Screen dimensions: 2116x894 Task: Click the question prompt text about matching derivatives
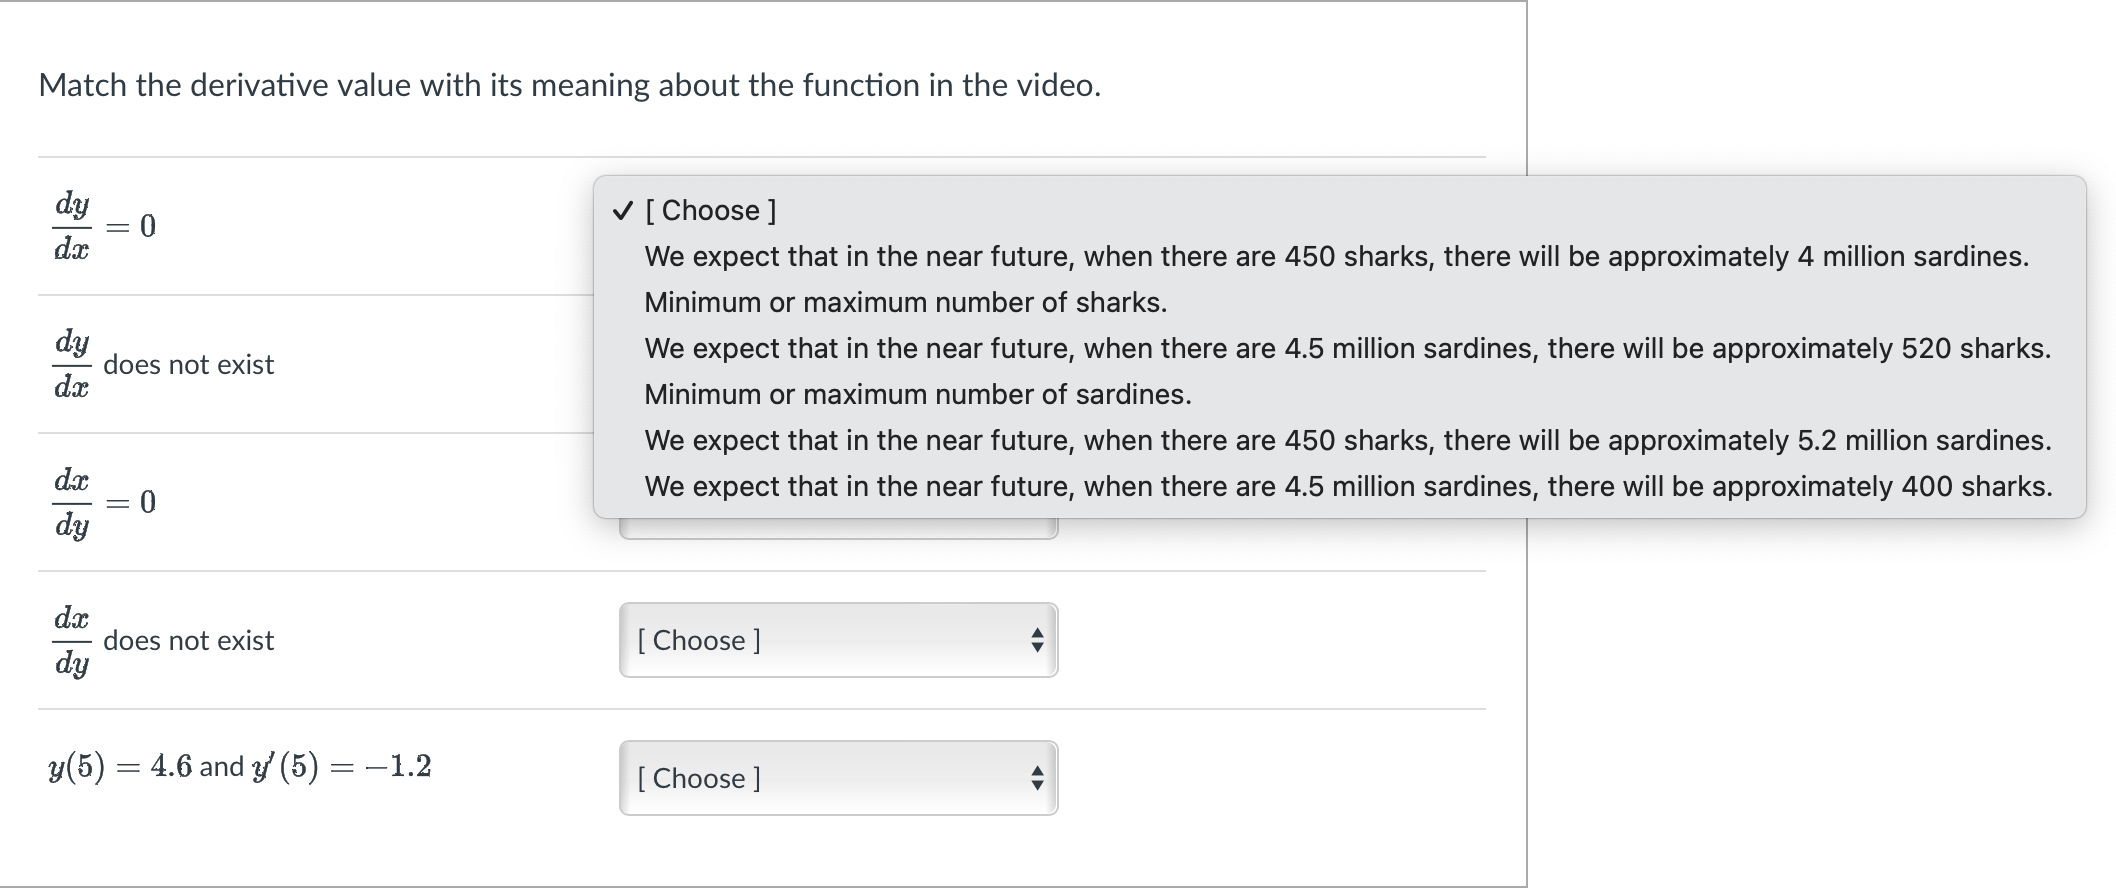569,85
